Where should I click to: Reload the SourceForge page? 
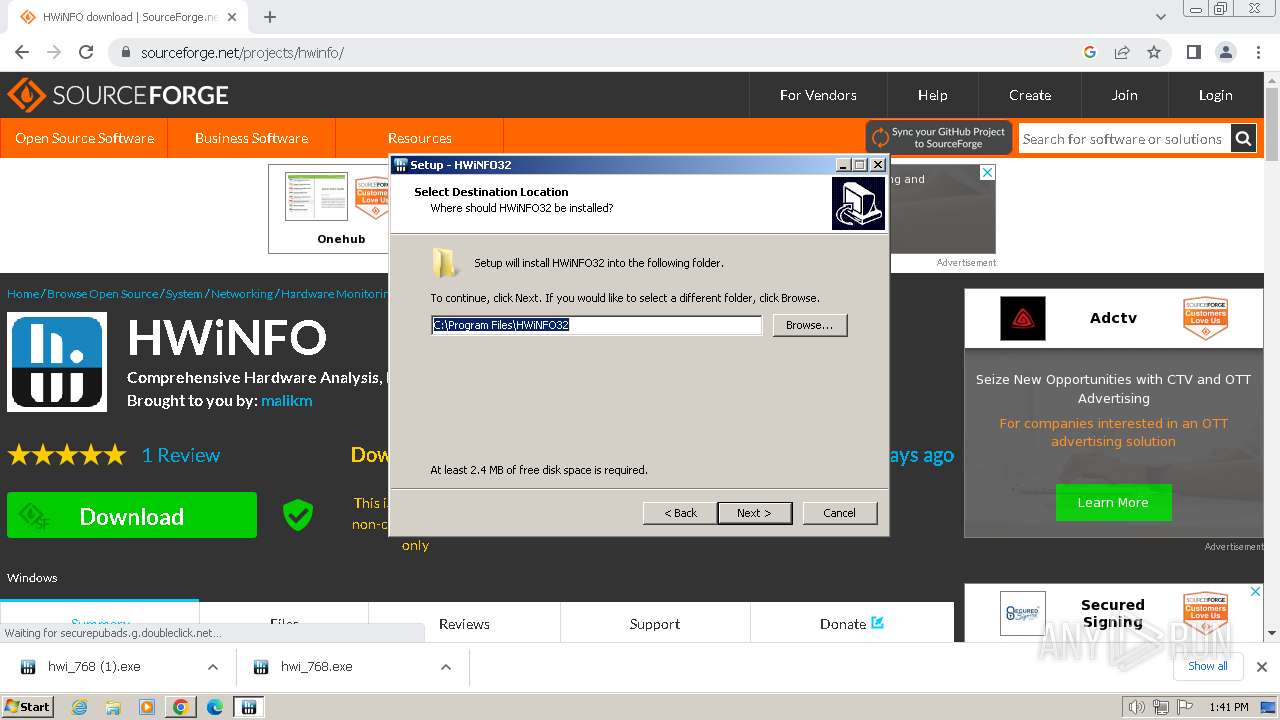(86, 52)
